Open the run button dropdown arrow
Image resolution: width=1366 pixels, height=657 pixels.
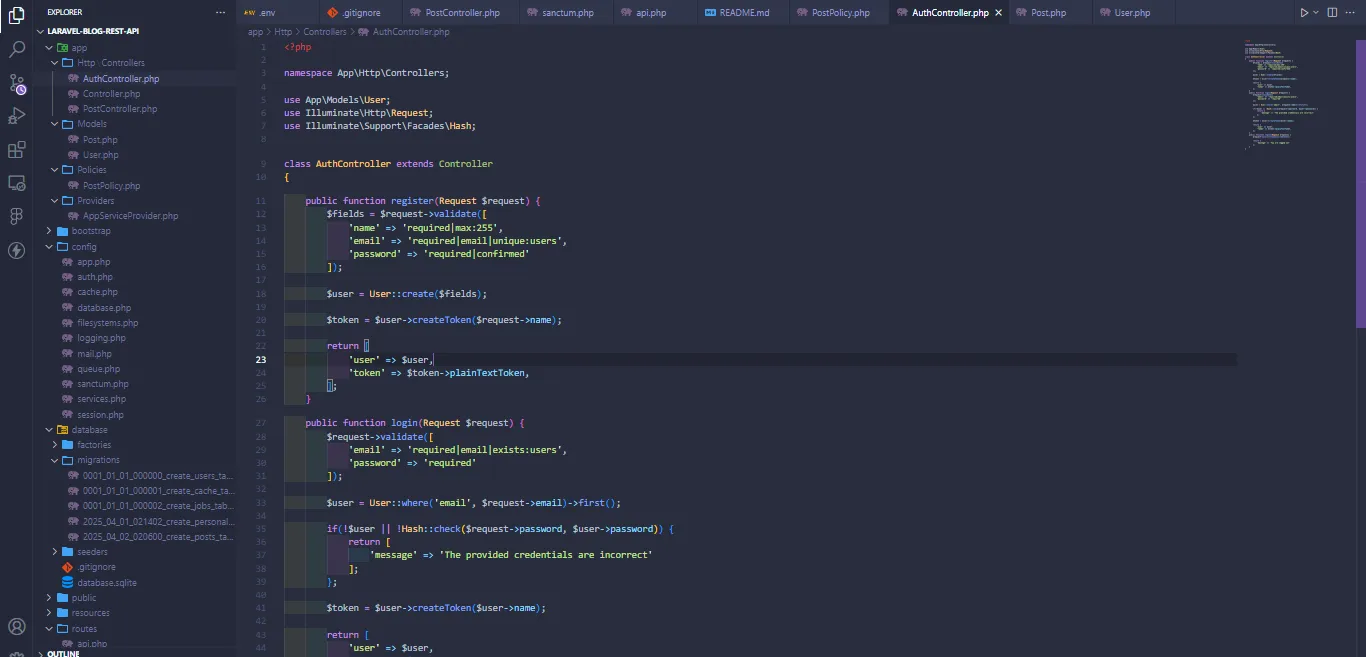[1315, 12]
